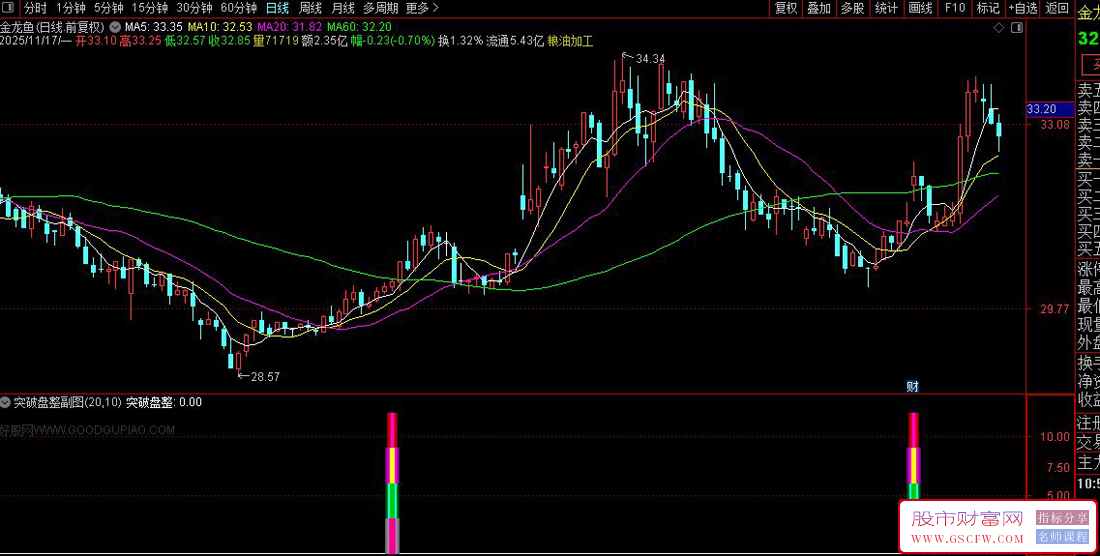Open F10 company info
The image size is (1100, 556).
(955, 8)
